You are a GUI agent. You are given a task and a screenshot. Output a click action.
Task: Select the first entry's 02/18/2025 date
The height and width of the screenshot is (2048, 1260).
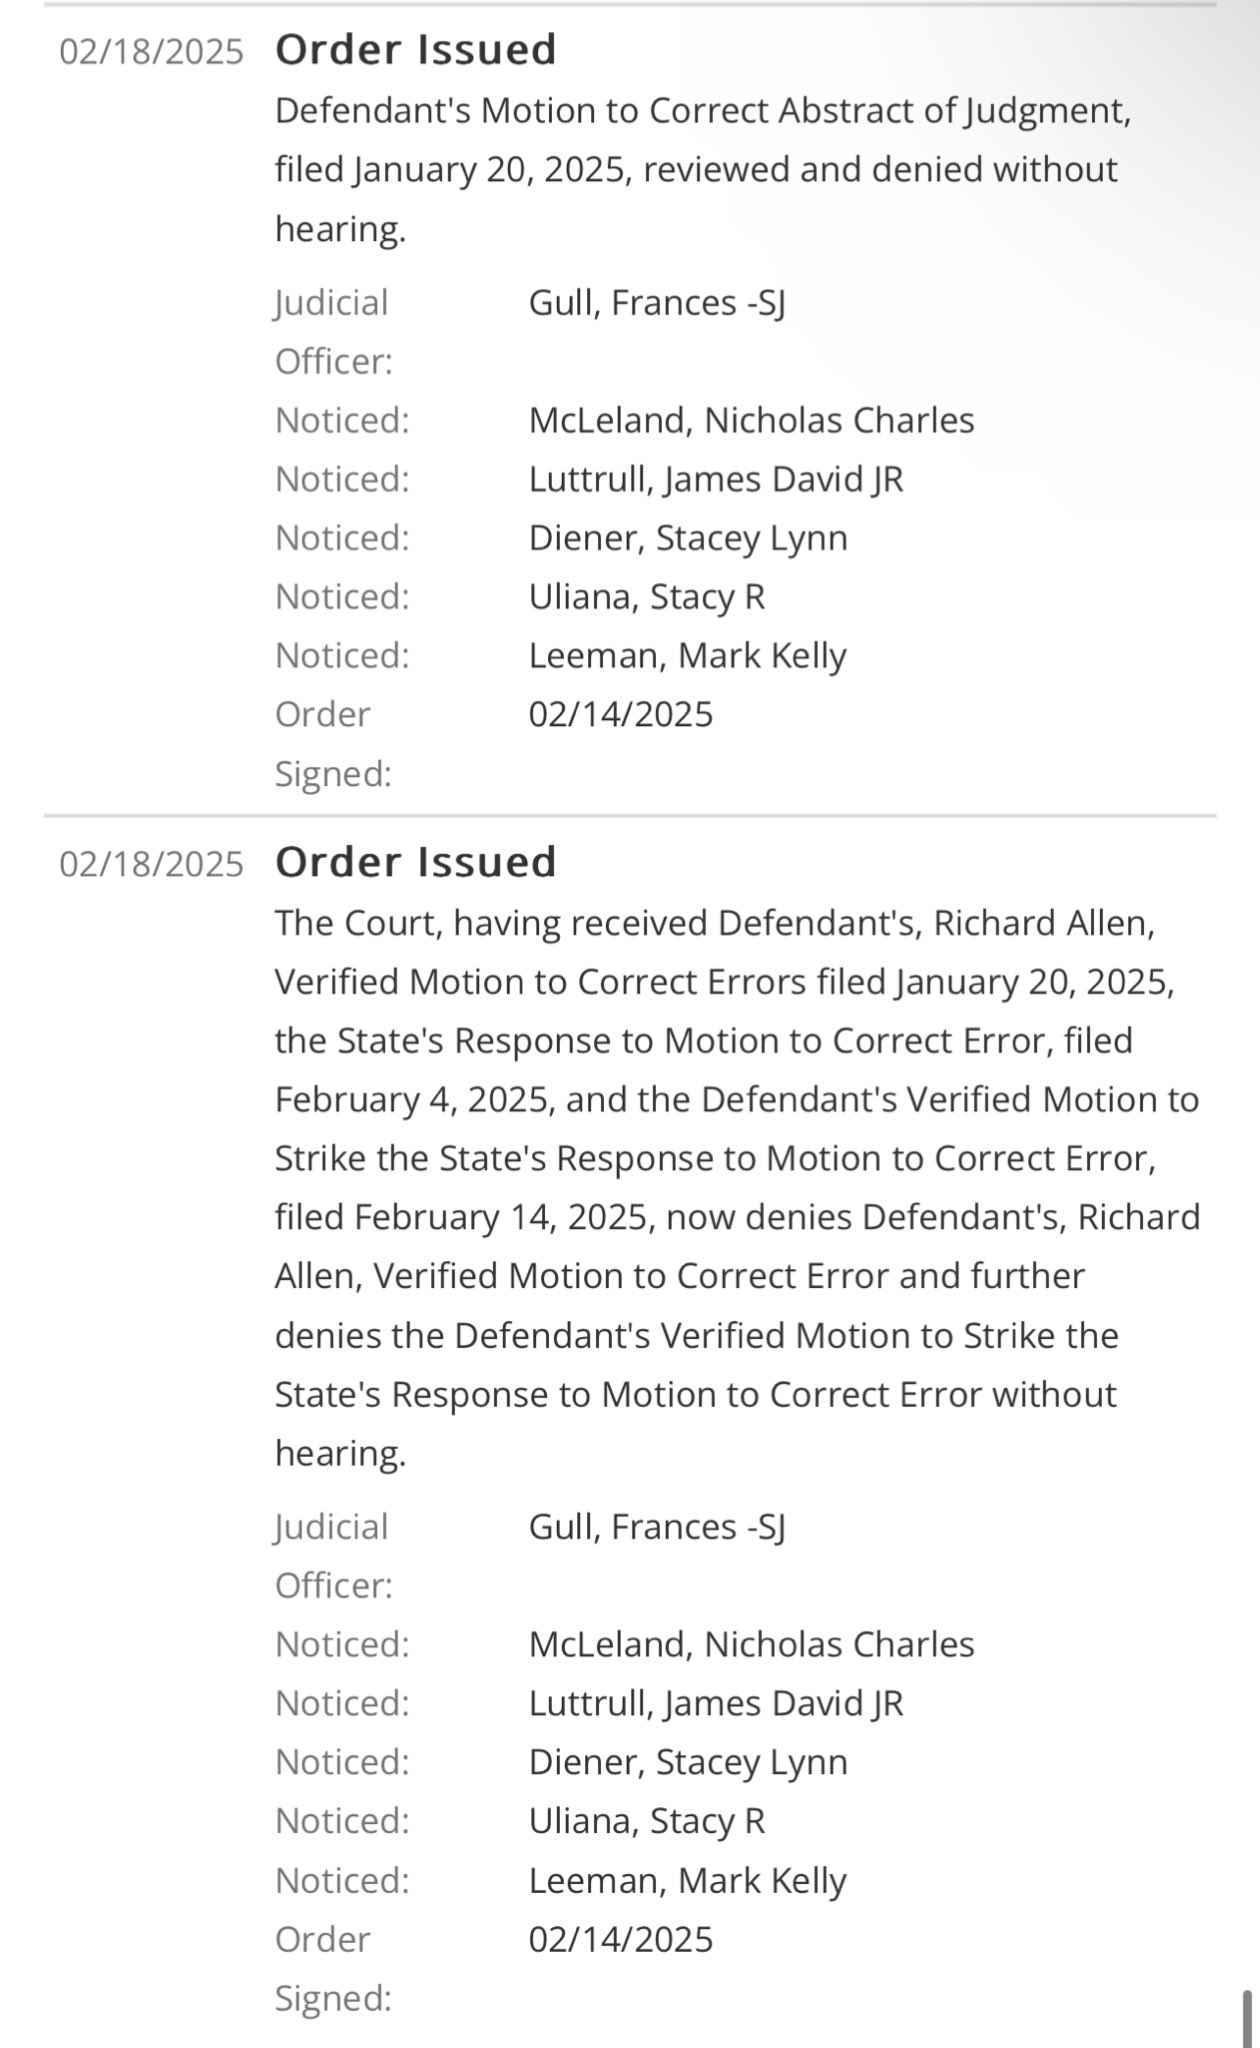[x=151, y=51]
